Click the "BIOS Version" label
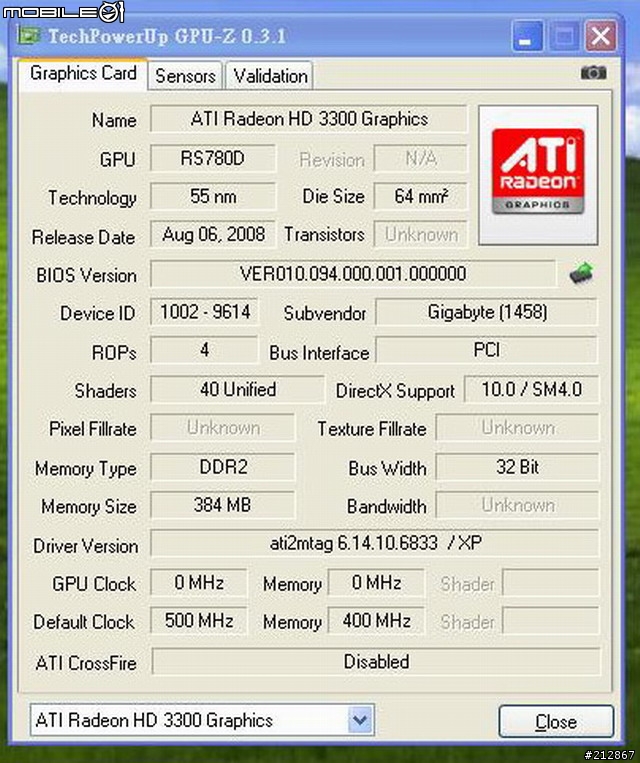The image size is (640, 763). coord(86,275)
